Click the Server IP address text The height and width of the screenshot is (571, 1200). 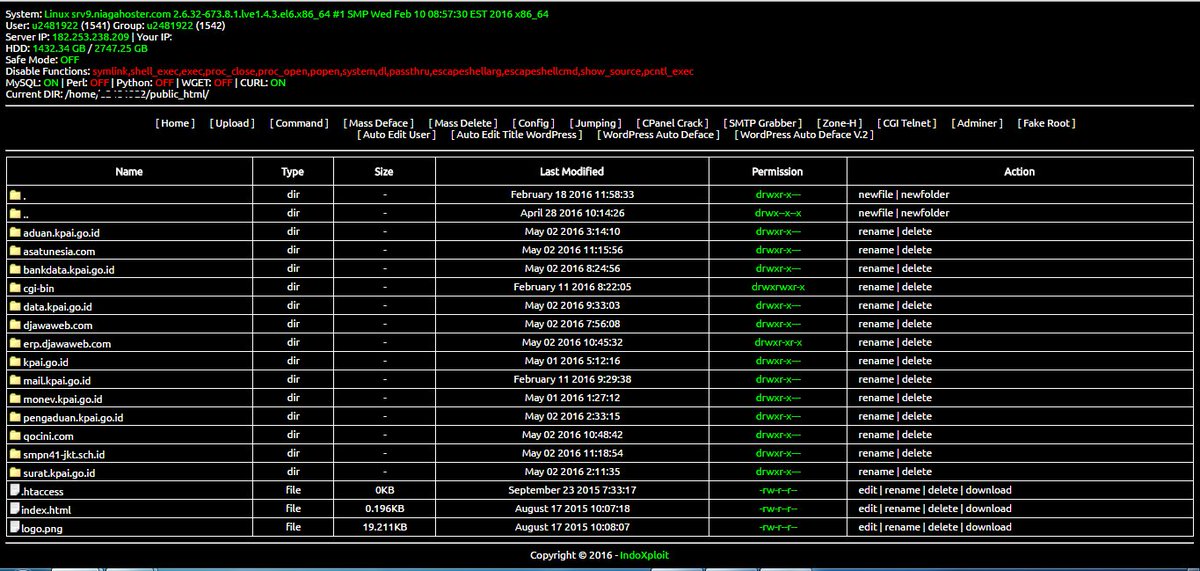click(92, 37)
